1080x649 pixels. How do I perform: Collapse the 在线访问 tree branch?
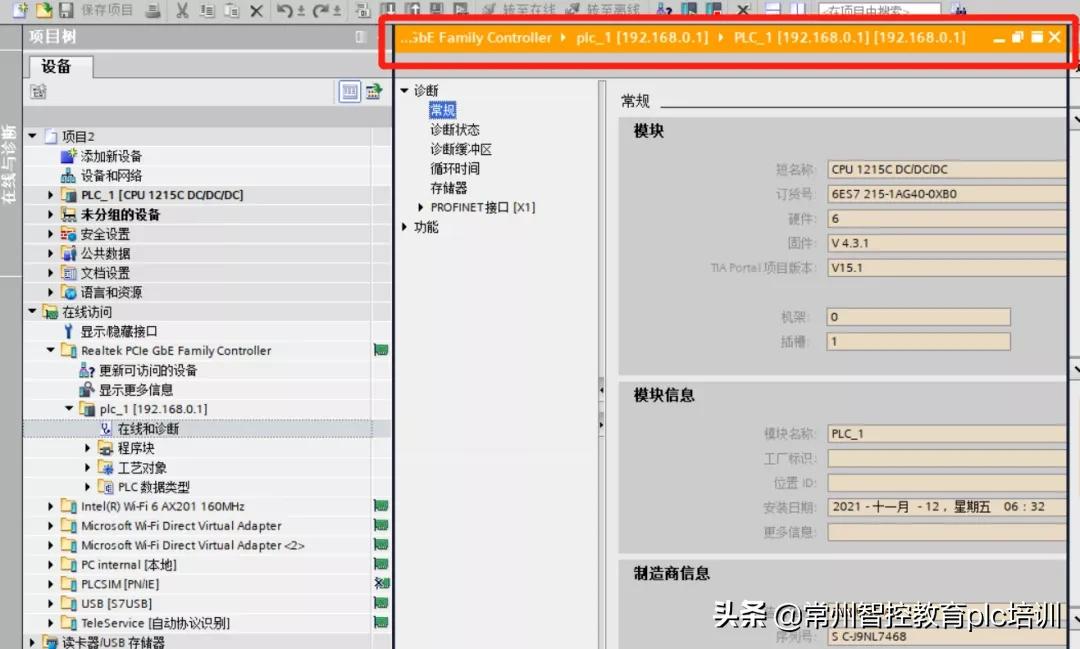click(x=30, y=311)
